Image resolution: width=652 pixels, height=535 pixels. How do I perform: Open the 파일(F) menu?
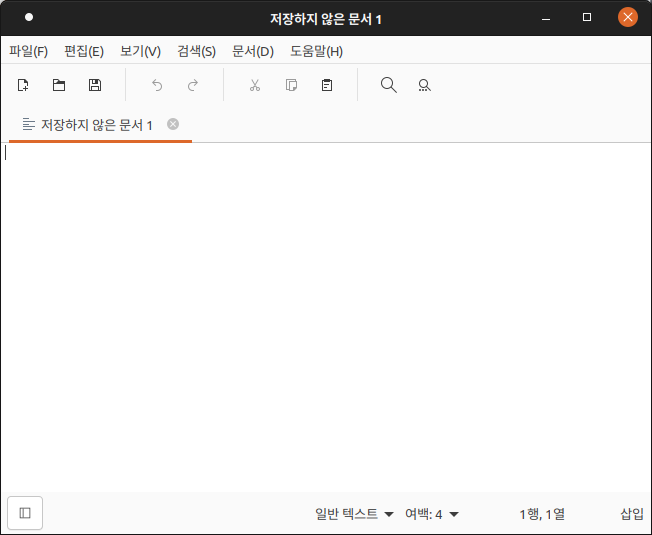(28, 51)
